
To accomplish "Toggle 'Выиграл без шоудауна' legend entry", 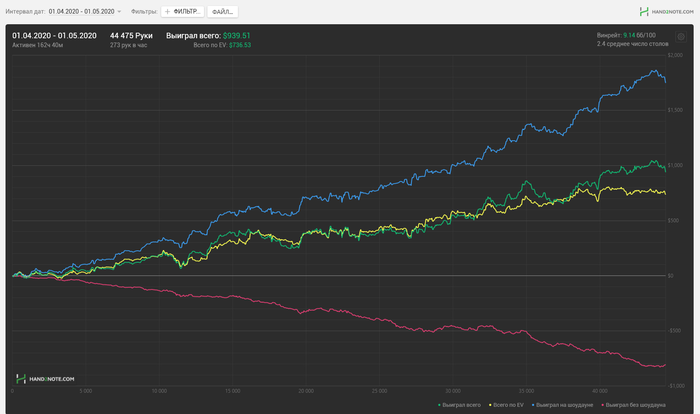I will pos(633,405).
